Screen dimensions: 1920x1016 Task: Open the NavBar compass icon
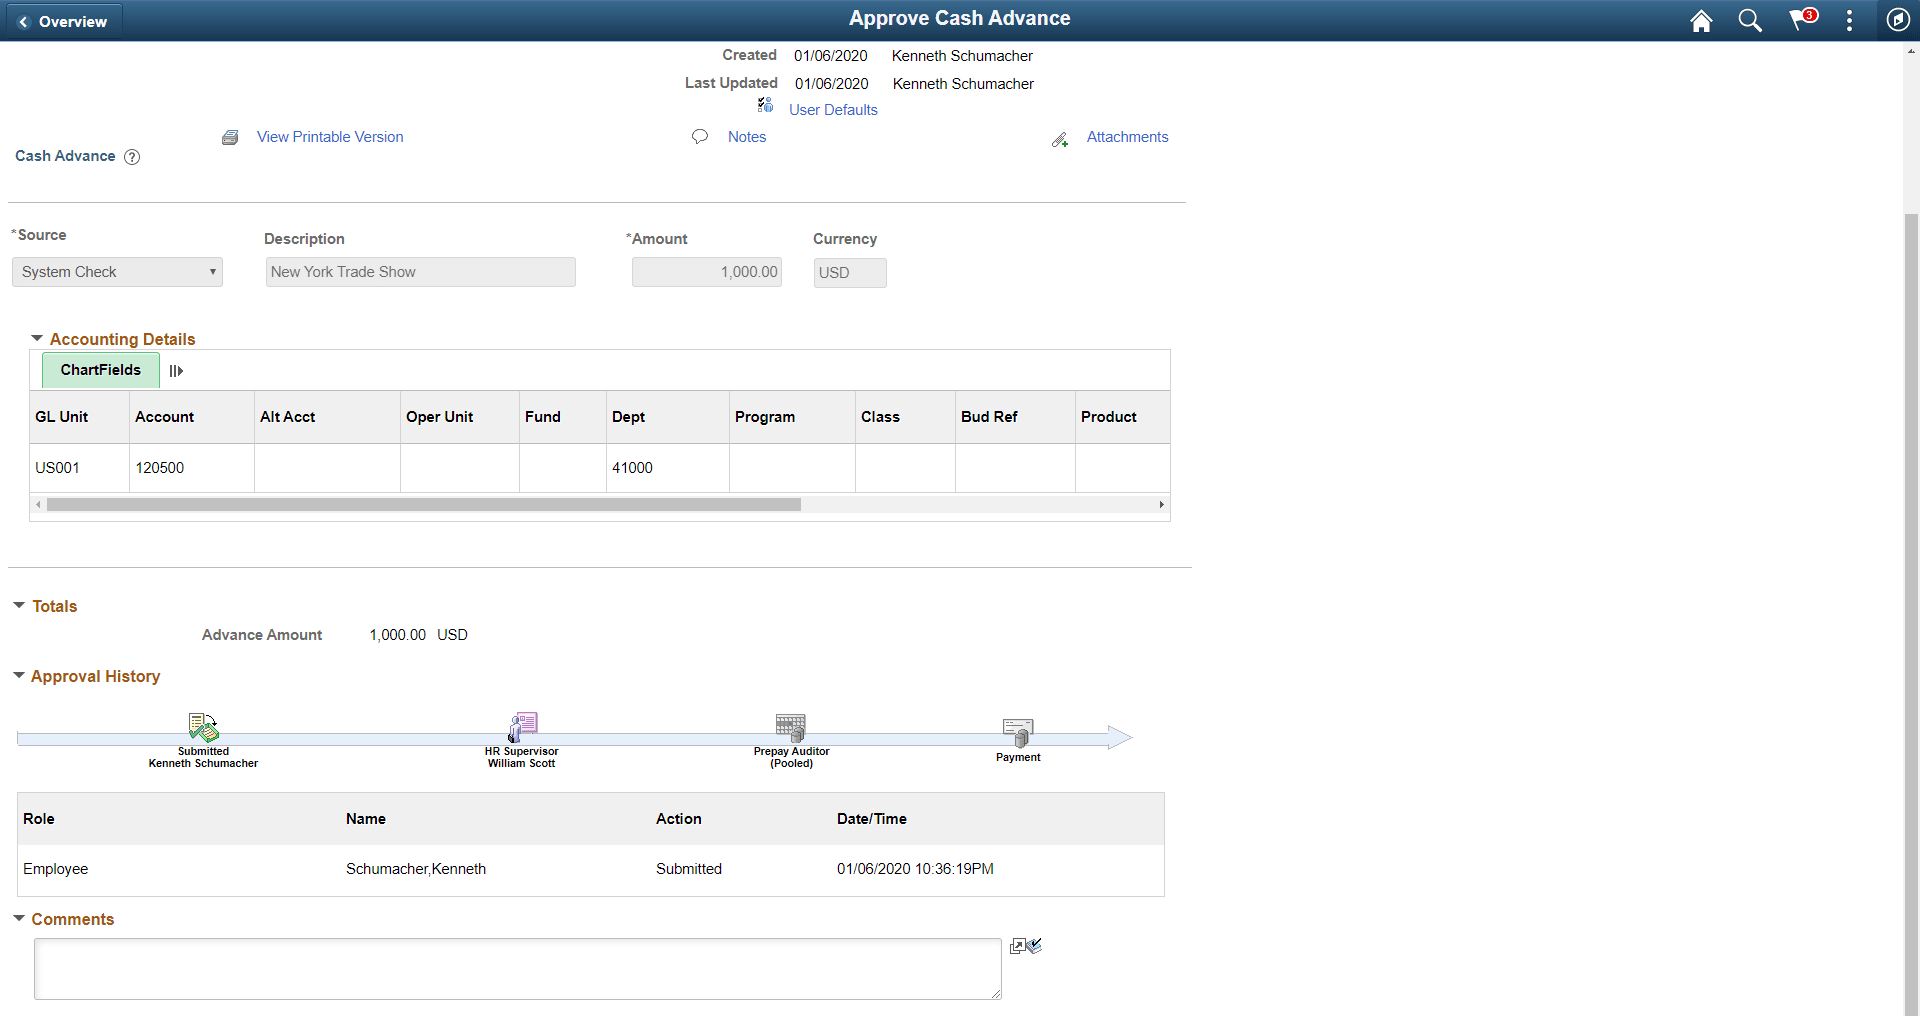point(1899,20)
